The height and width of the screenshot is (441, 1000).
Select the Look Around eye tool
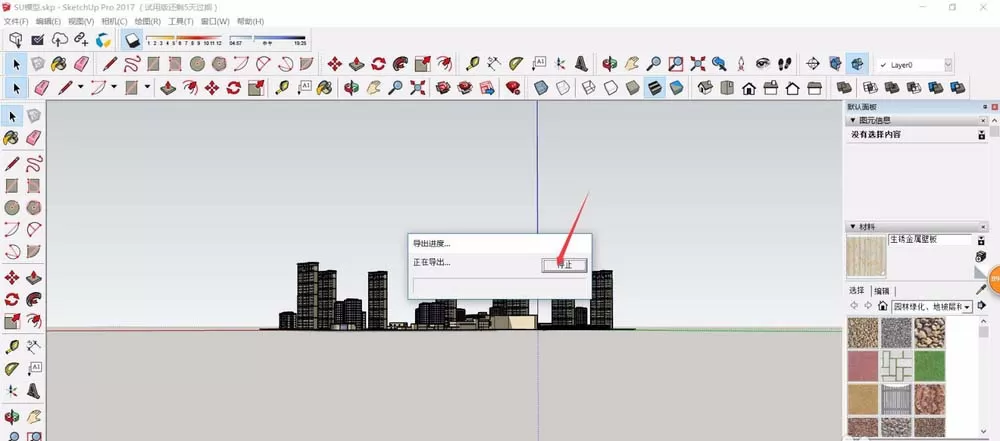[763, 64]
